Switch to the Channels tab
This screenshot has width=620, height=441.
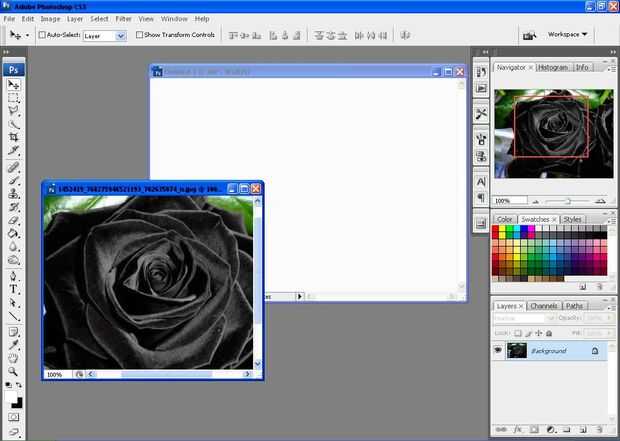(x=544, y=306)
